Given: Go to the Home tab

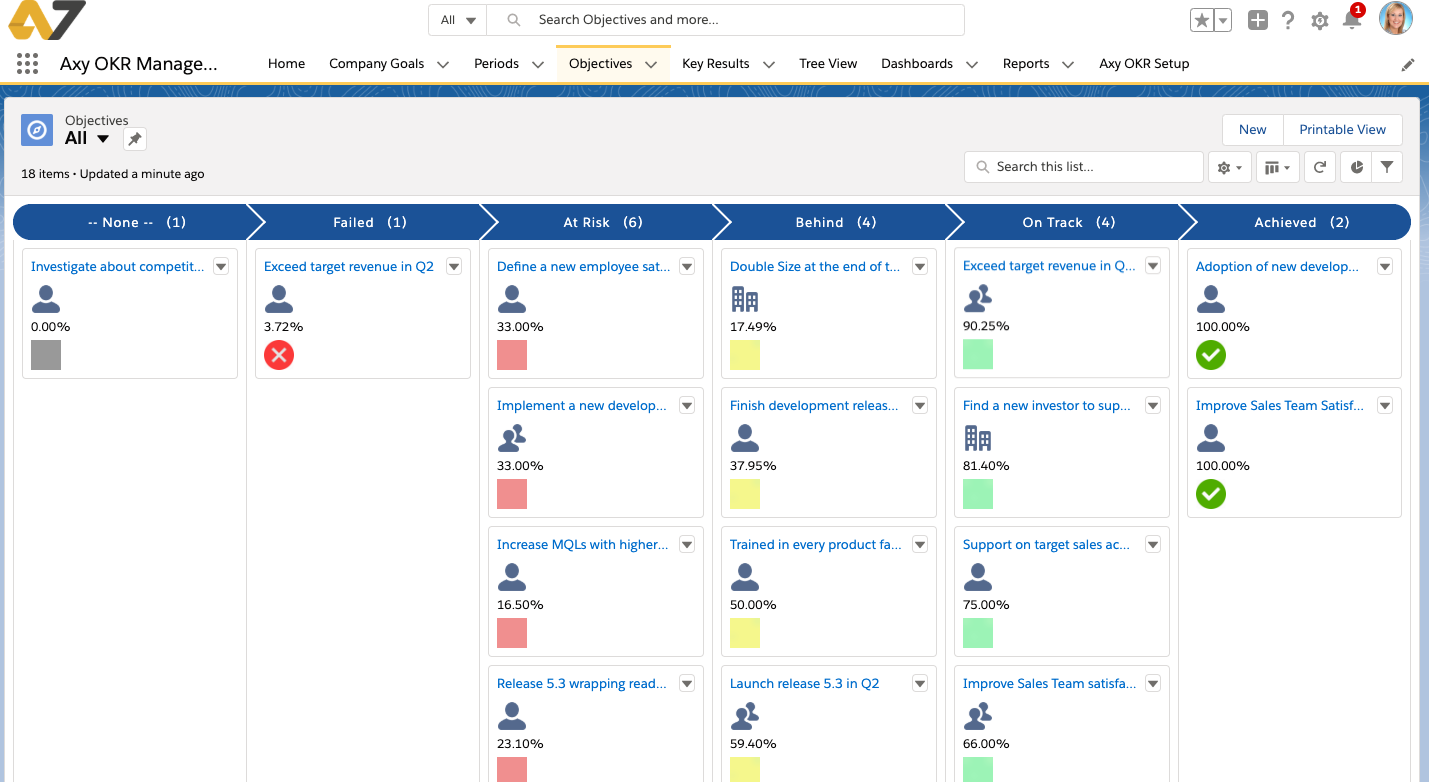Looking at the screenshot, I should point(286,64).
